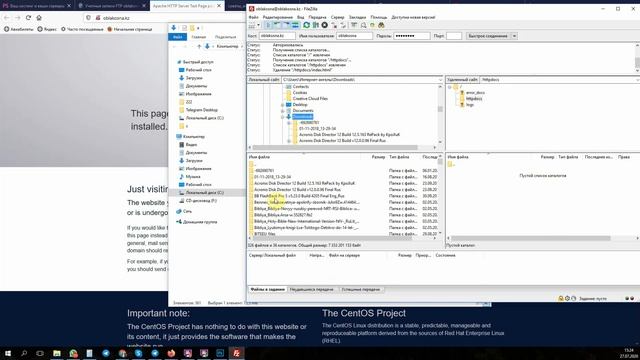Toggle the local directory tree display

tap(277, 25)
